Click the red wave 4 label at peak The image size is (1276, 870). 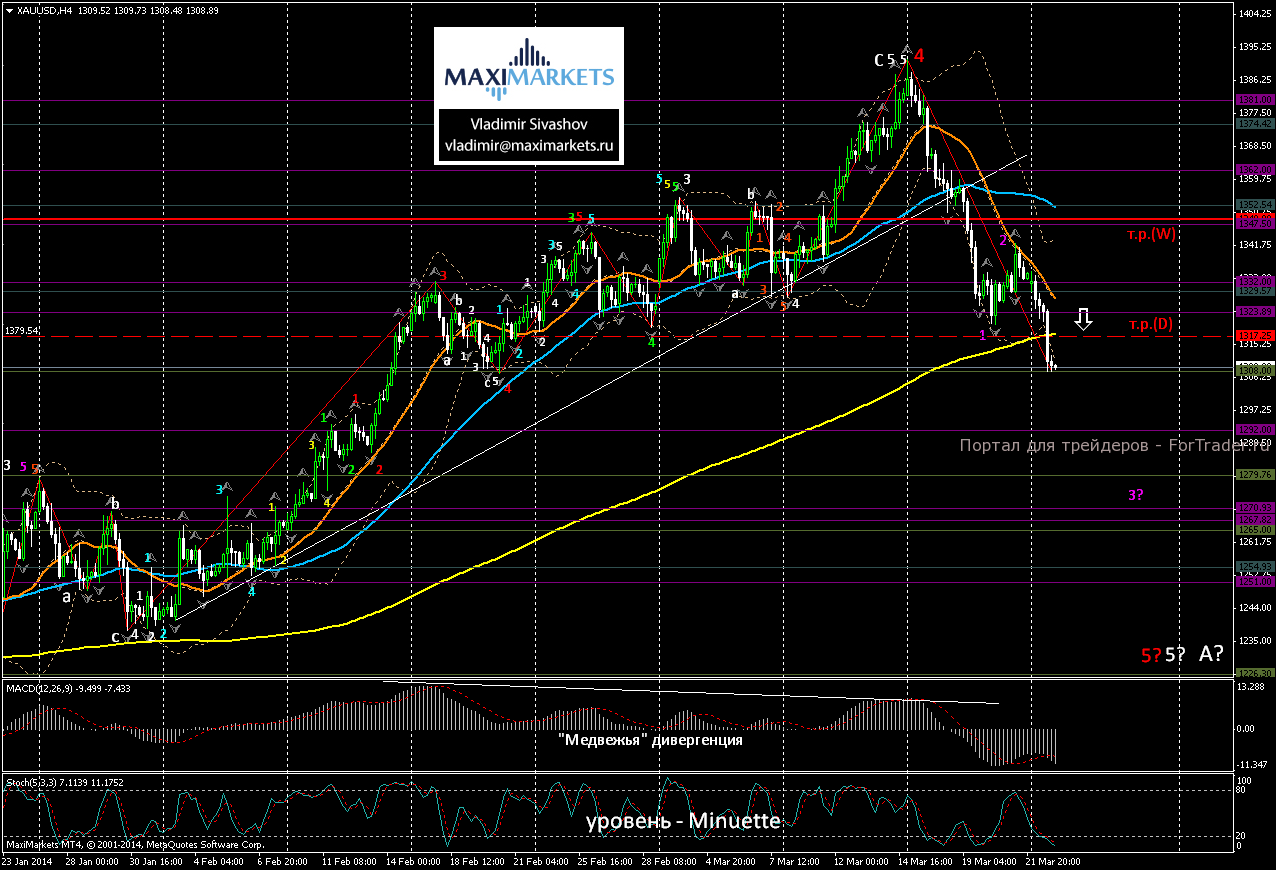[918, 56]
